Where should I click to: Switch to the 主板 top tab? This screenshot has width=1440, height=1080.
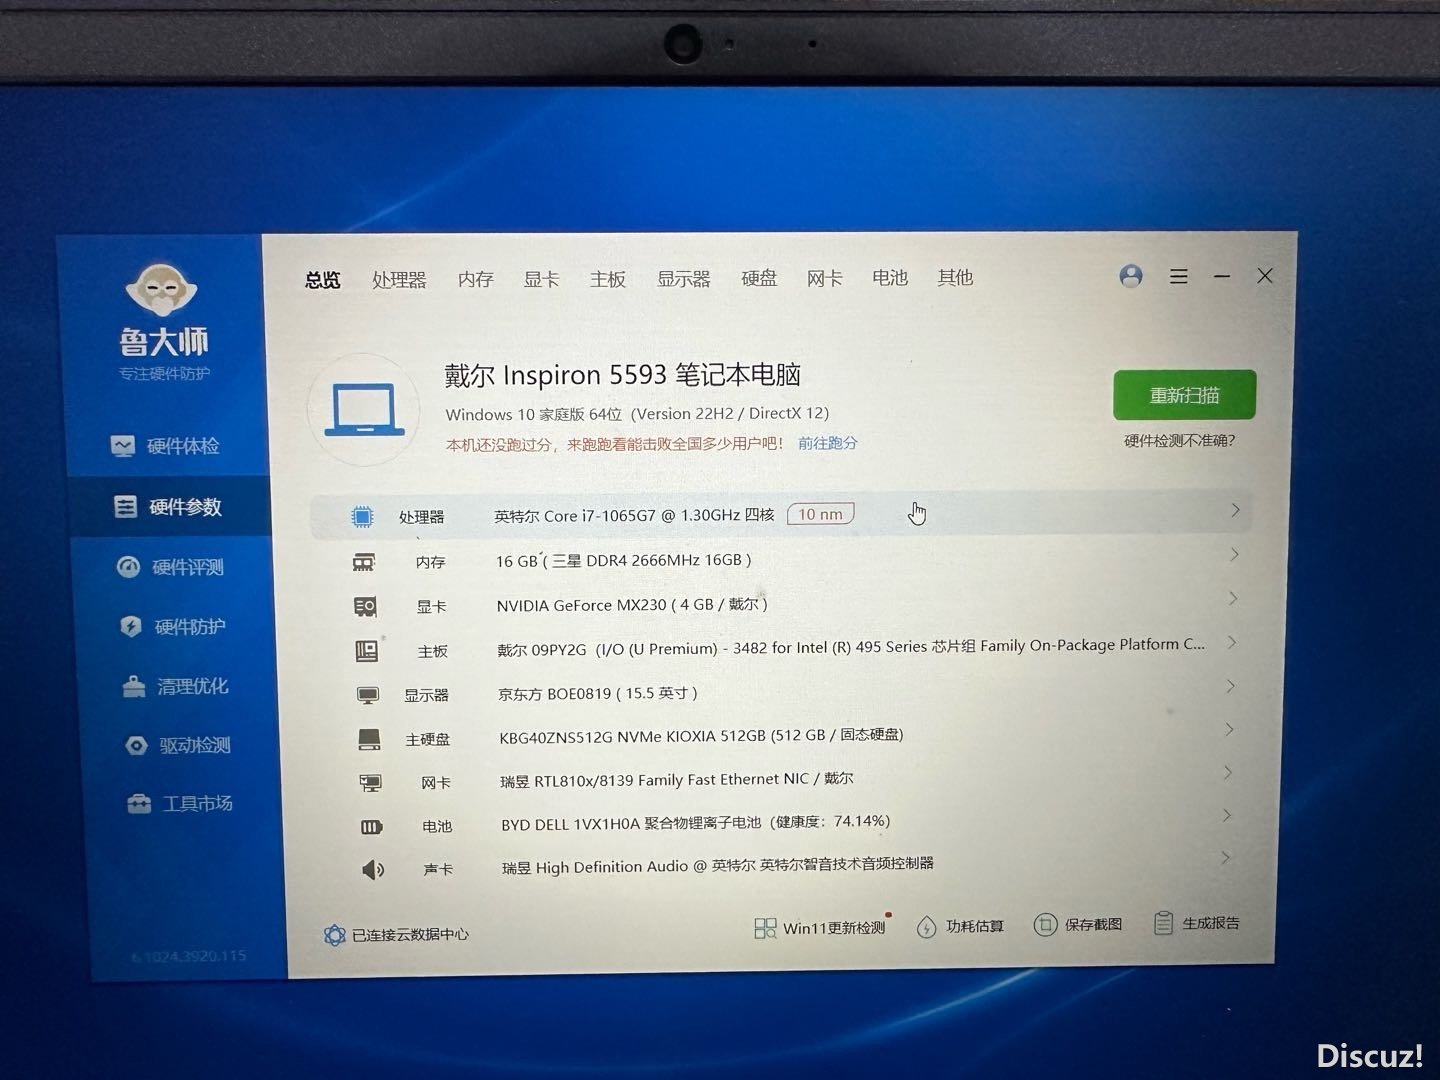(x=607, y=279)
